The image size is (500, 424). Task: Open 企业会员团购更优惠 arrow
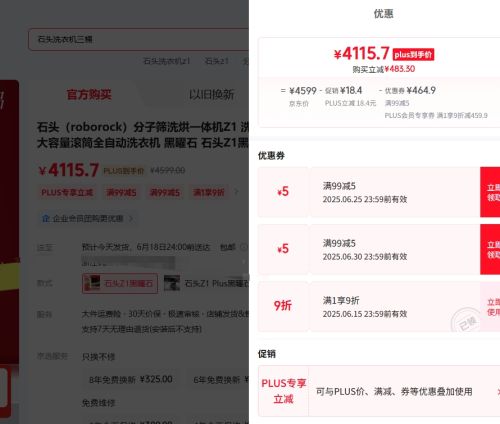point(131,219)
